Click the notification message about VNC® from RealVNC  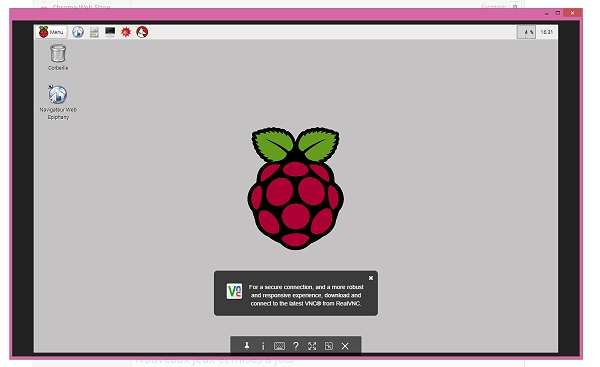pyautogui.click(x=306, y=295)
